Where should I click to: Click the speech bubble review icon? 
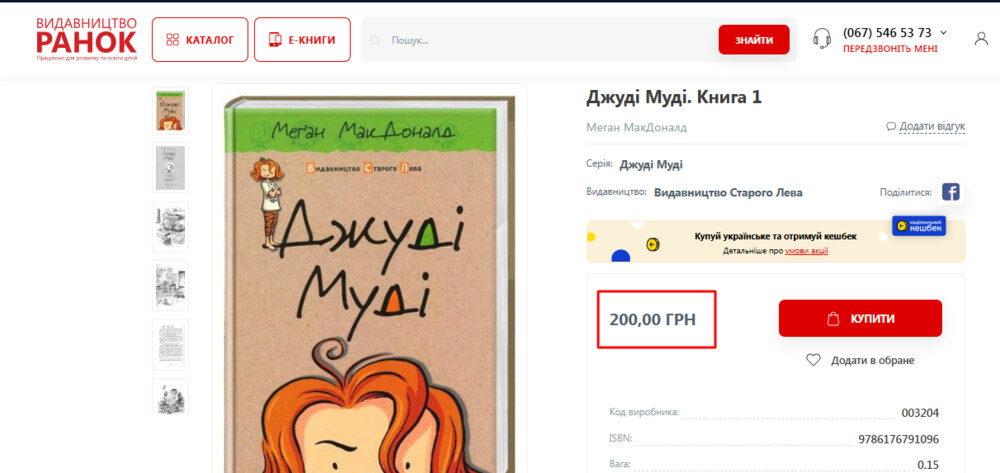890,127
